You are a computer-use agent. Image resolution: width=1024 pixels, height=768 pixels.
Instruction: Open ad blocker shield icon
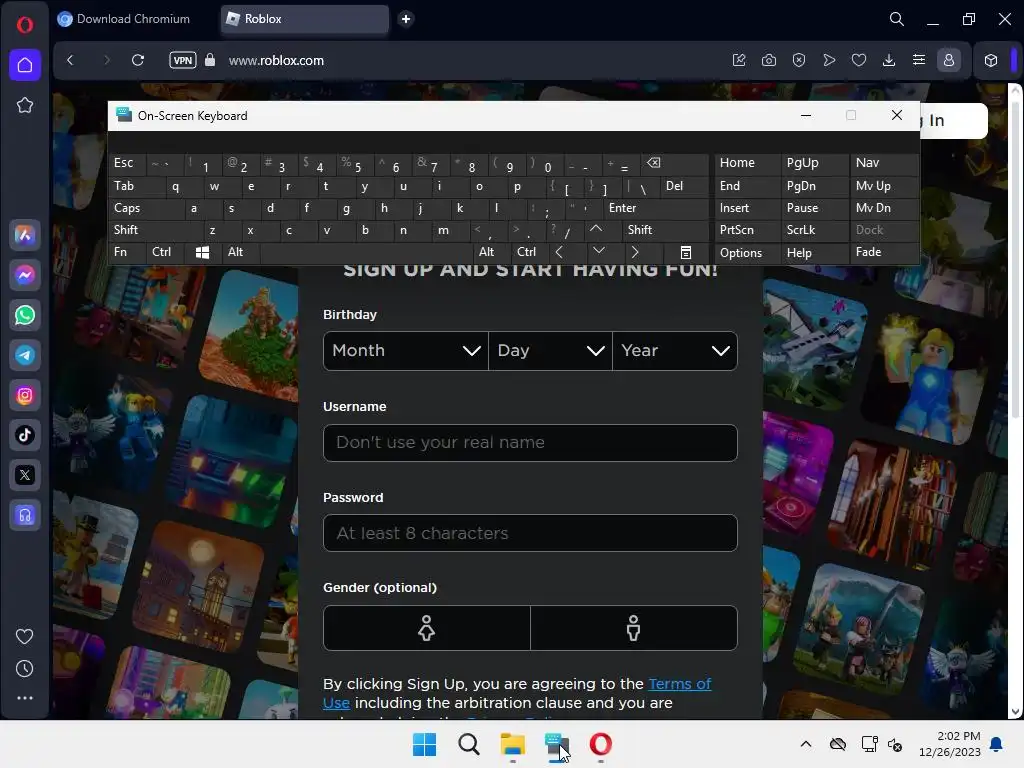point(799,60)
